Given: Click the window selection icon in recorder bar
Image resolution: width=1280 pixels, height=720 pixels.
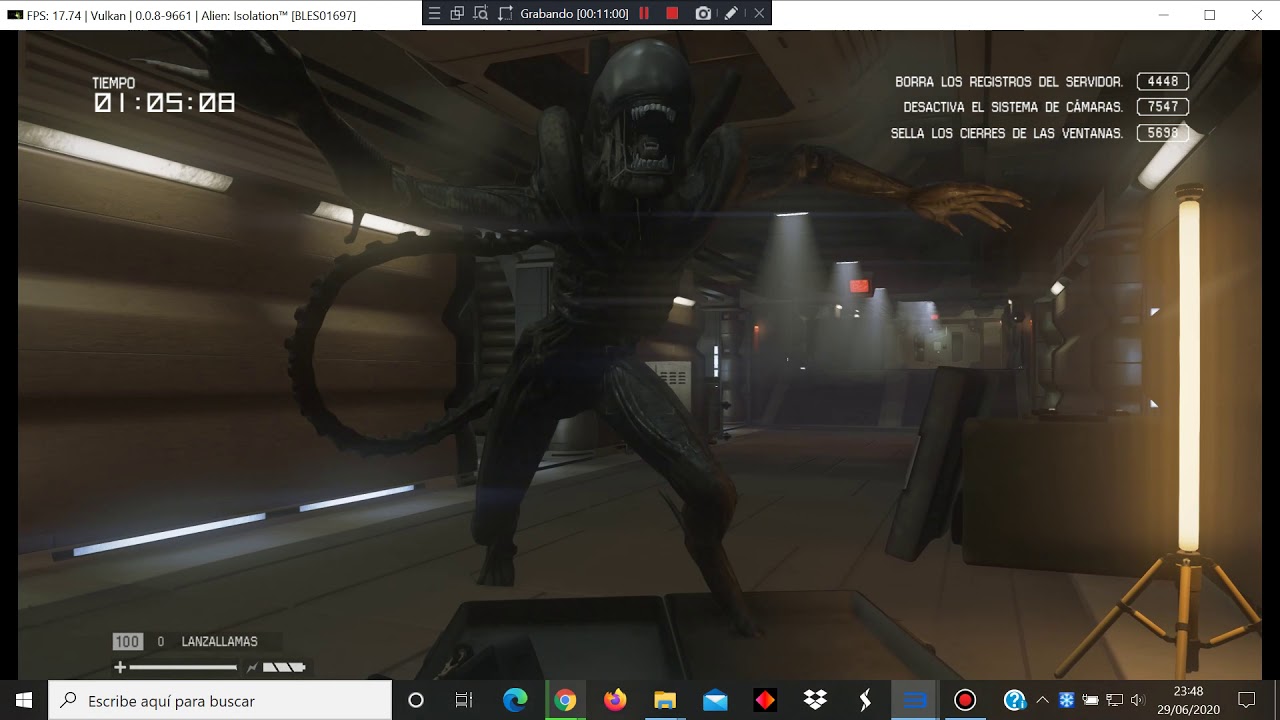Looking at the screenshot, I should (457, 14).
